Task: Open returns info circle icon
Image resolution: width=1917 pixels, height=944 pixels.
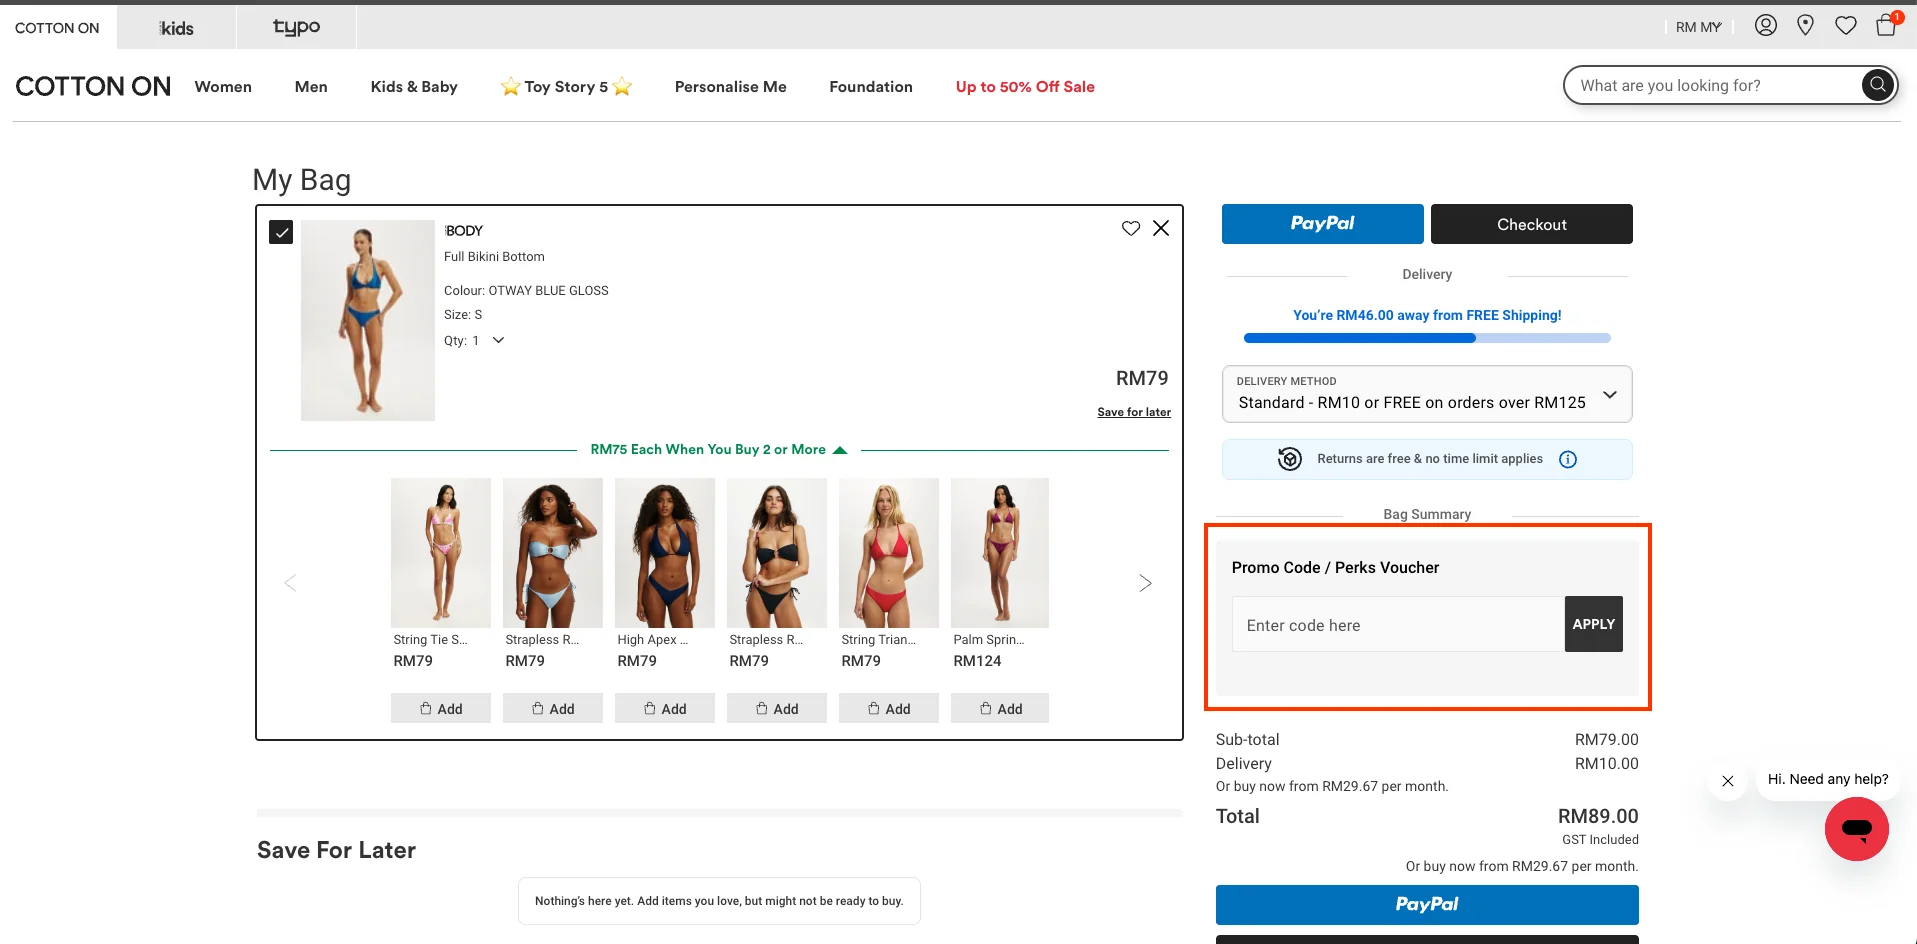Action: (1568, 459)
